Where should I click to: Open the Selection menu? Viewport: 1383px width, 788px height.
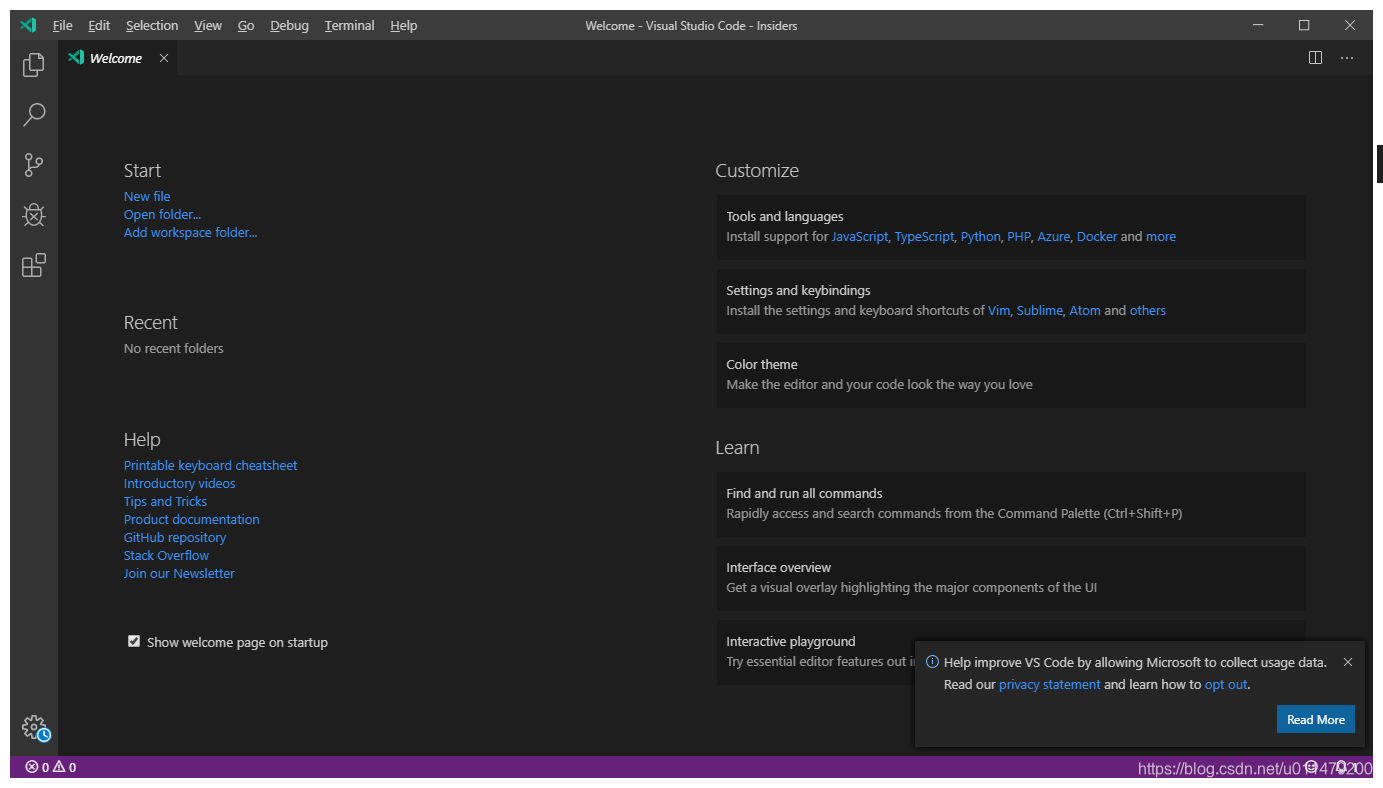152,25
